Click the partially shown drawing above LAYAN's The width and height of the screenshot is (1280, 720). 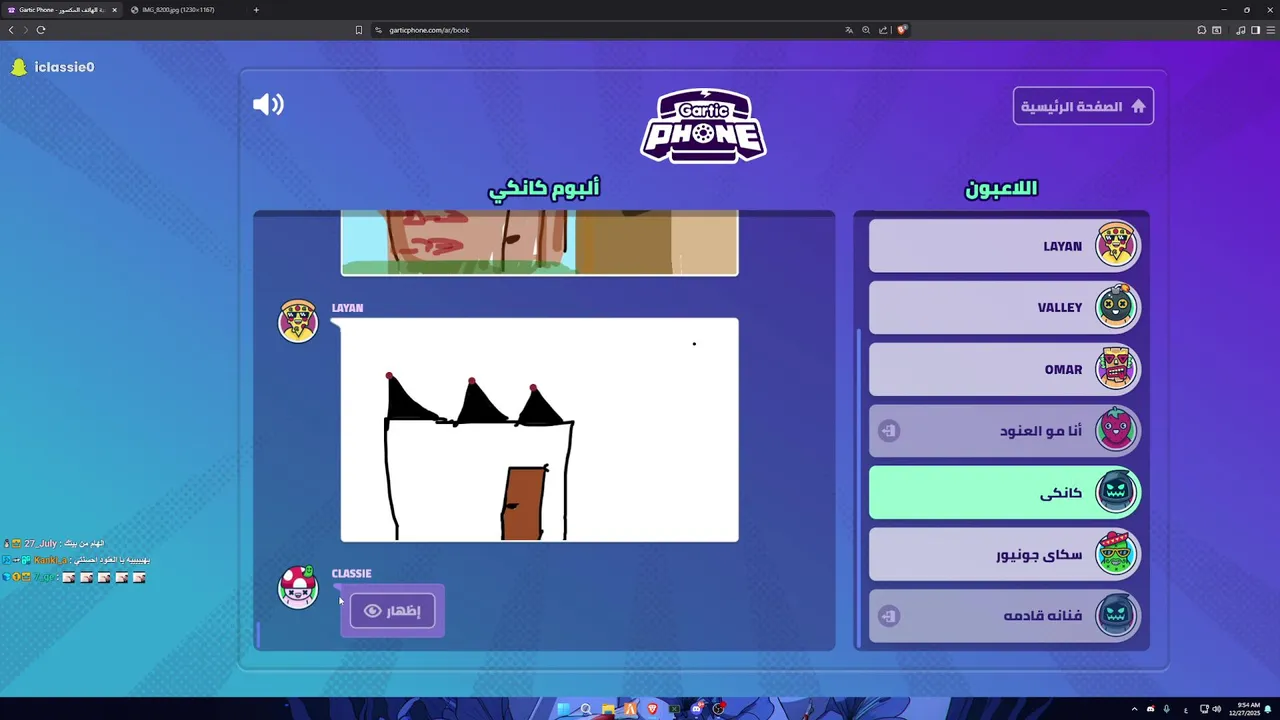pos(540,242)
